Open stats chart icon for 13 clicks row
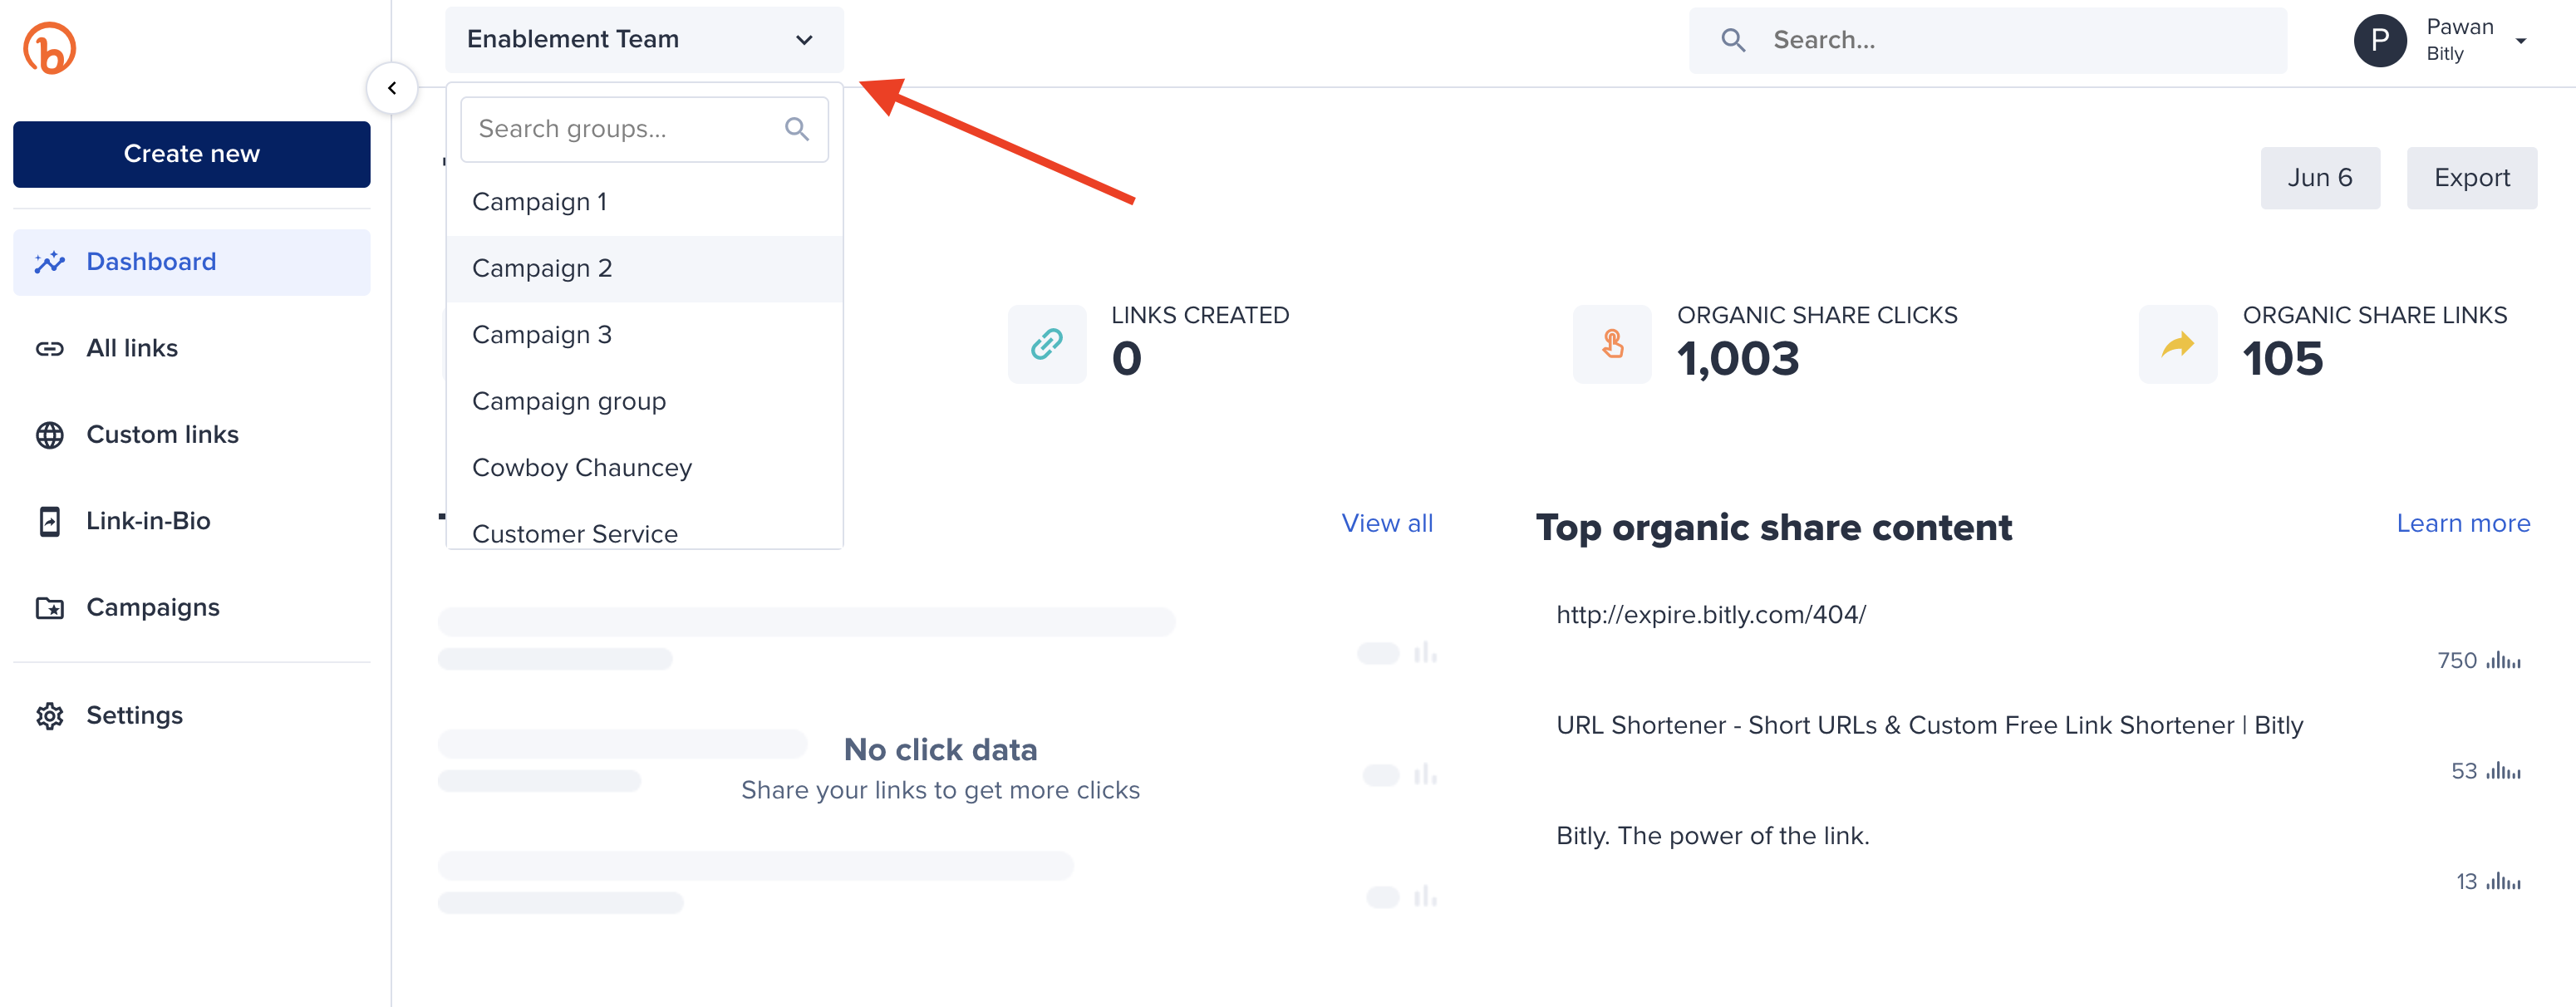Screen dimensions: 2576x1007 (x=2504, y=882)
